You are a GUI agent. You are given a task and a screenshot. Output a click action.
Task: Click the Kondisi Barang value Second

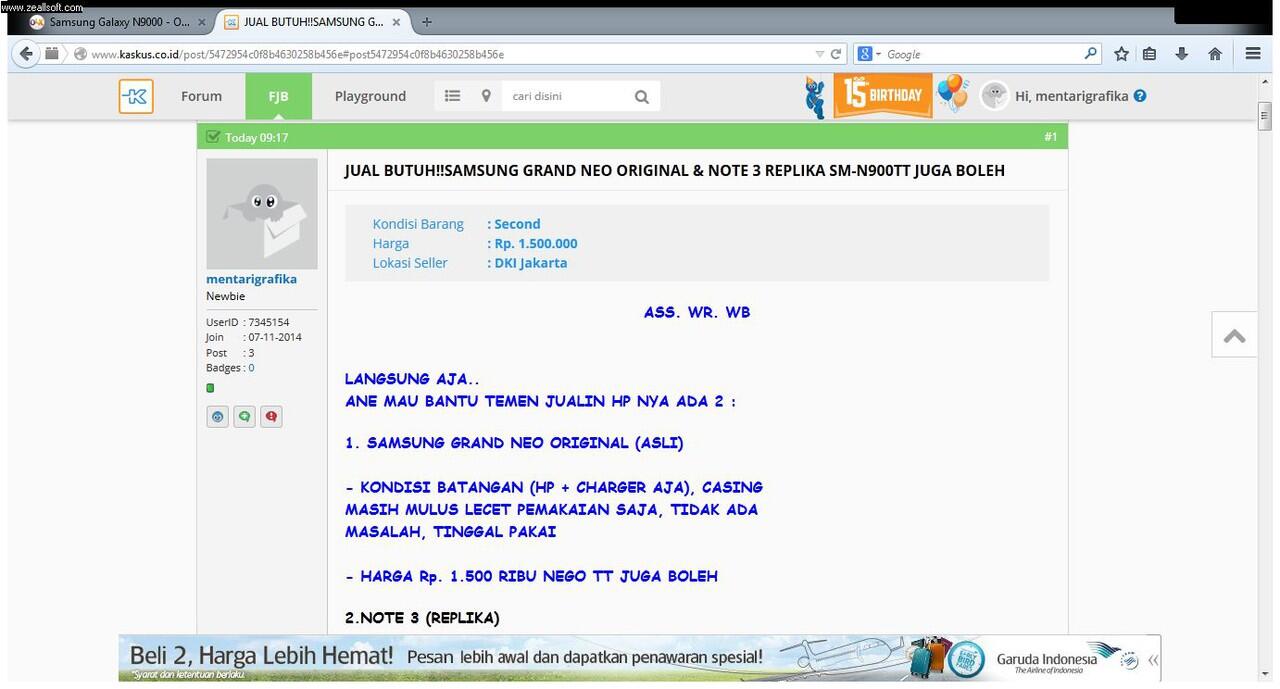click(517, 224)
